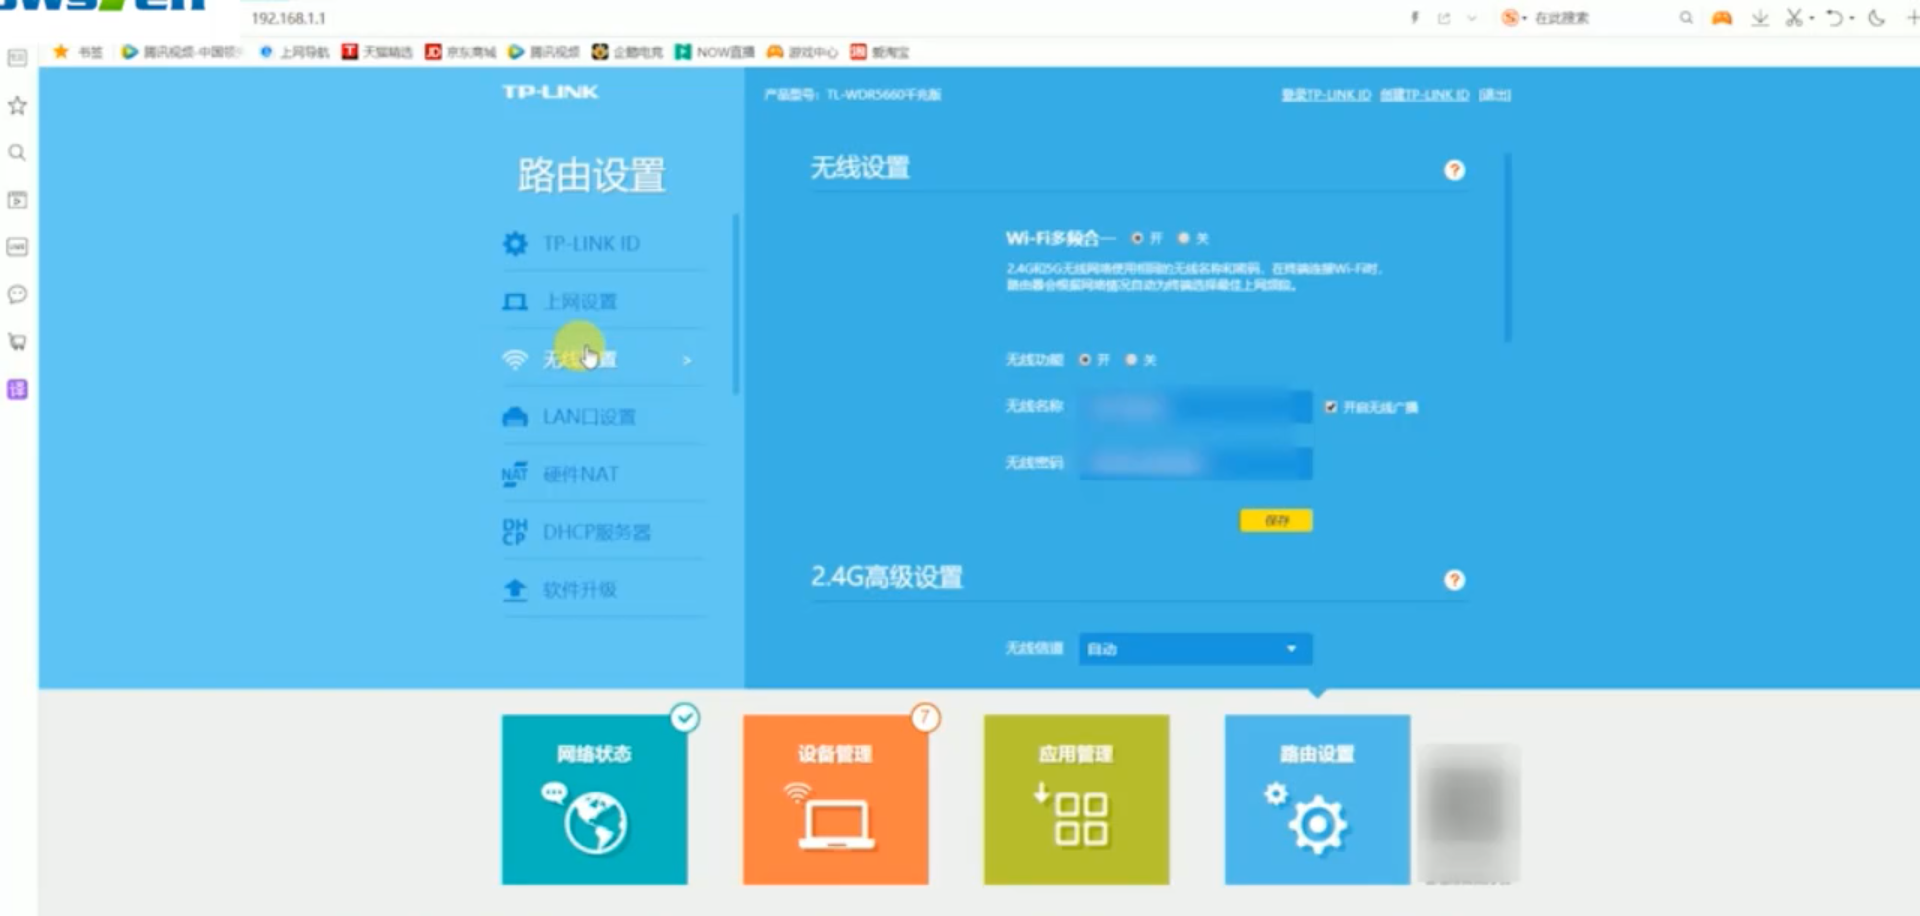Click the shopping cart sidebar icon
1920x916 pixels.
tap(17, 342)
